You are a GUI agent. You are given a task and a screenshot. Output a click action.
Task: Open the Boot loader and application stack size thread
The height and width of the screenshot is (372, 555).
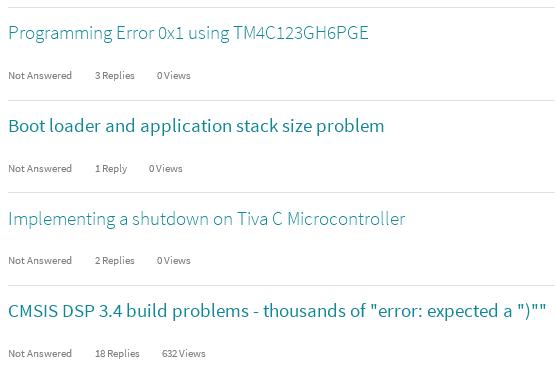[196, 126]
